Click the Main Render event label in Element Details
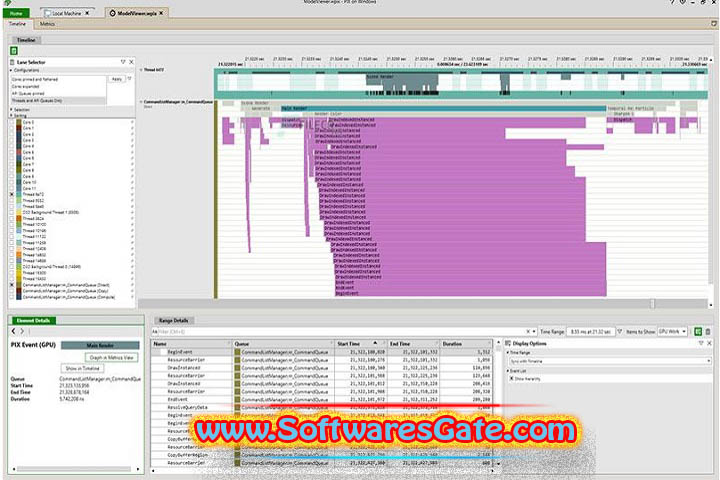 pos(100,345)
